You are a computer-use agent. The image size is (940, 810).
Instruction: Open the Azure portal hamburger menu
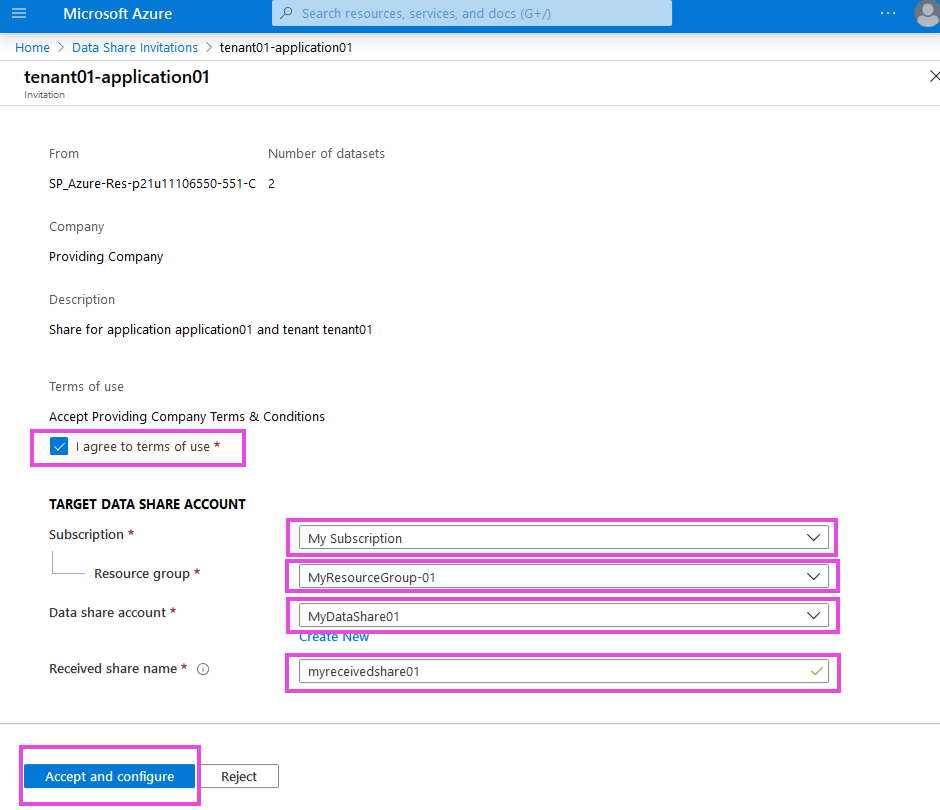(x=19, y=13)
